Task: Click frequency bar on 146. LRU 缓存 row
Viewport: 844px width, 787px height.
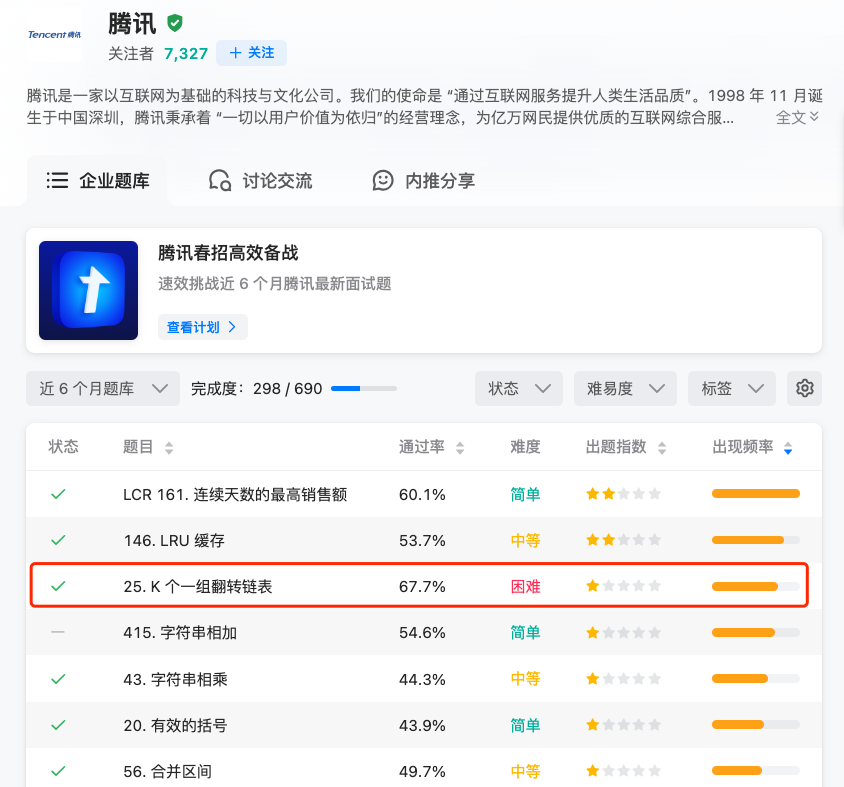Action: point(756,540)
